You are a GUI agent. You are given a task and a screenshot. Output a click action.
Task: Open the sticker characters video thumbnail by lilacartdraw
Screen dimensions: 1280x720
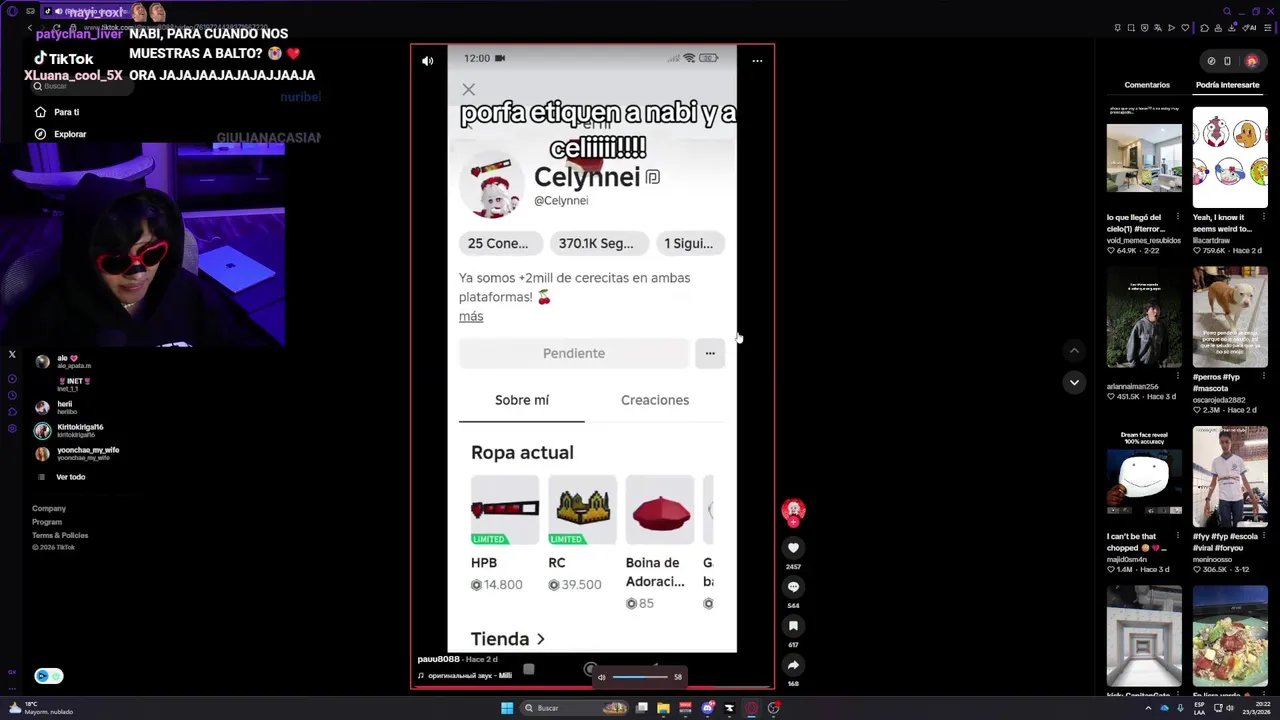[1230, 157]
